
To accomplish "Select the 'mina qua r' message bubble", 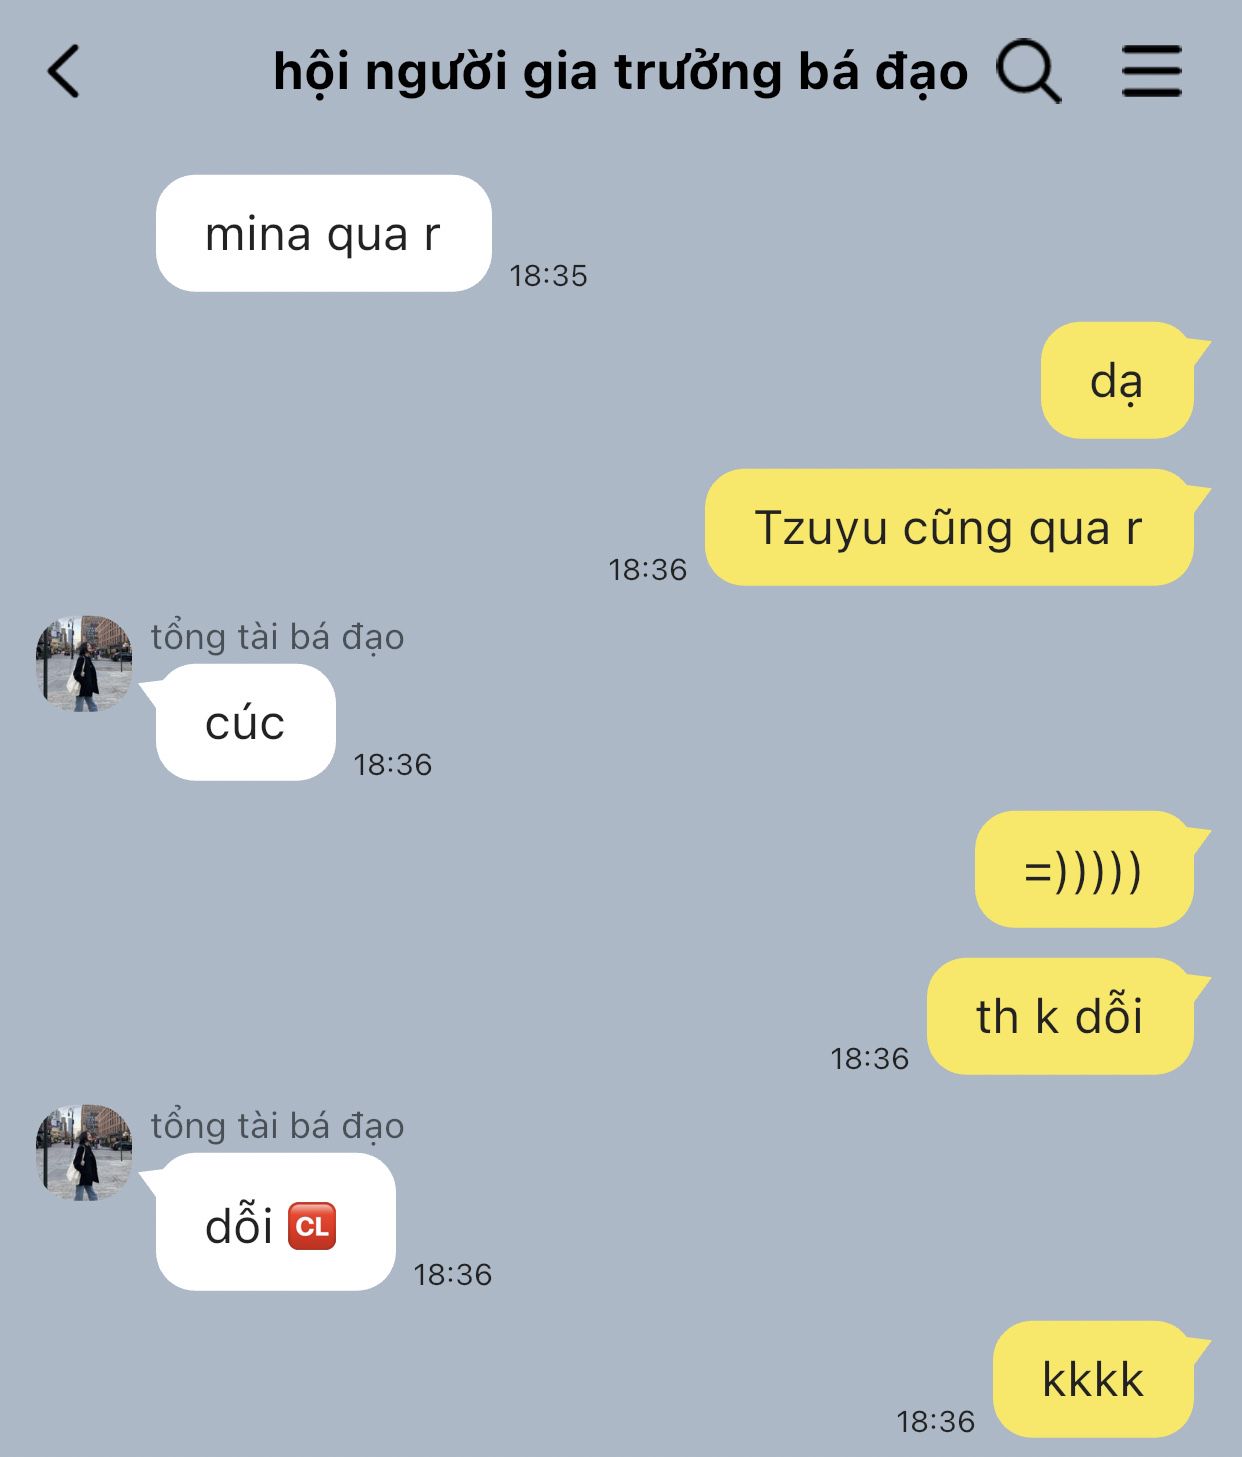I will pos(323,234).
